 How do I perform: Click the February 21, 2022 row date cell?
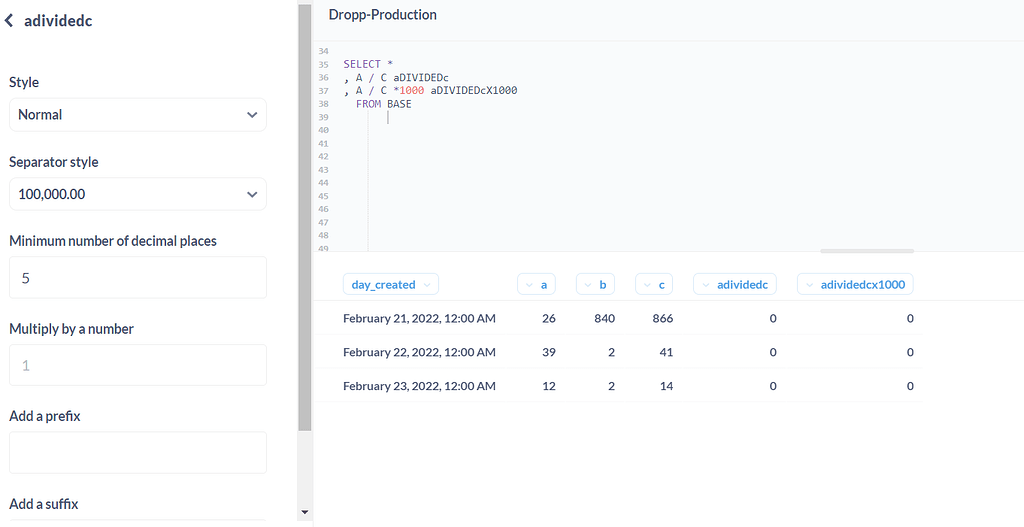[x=419, y=318]
